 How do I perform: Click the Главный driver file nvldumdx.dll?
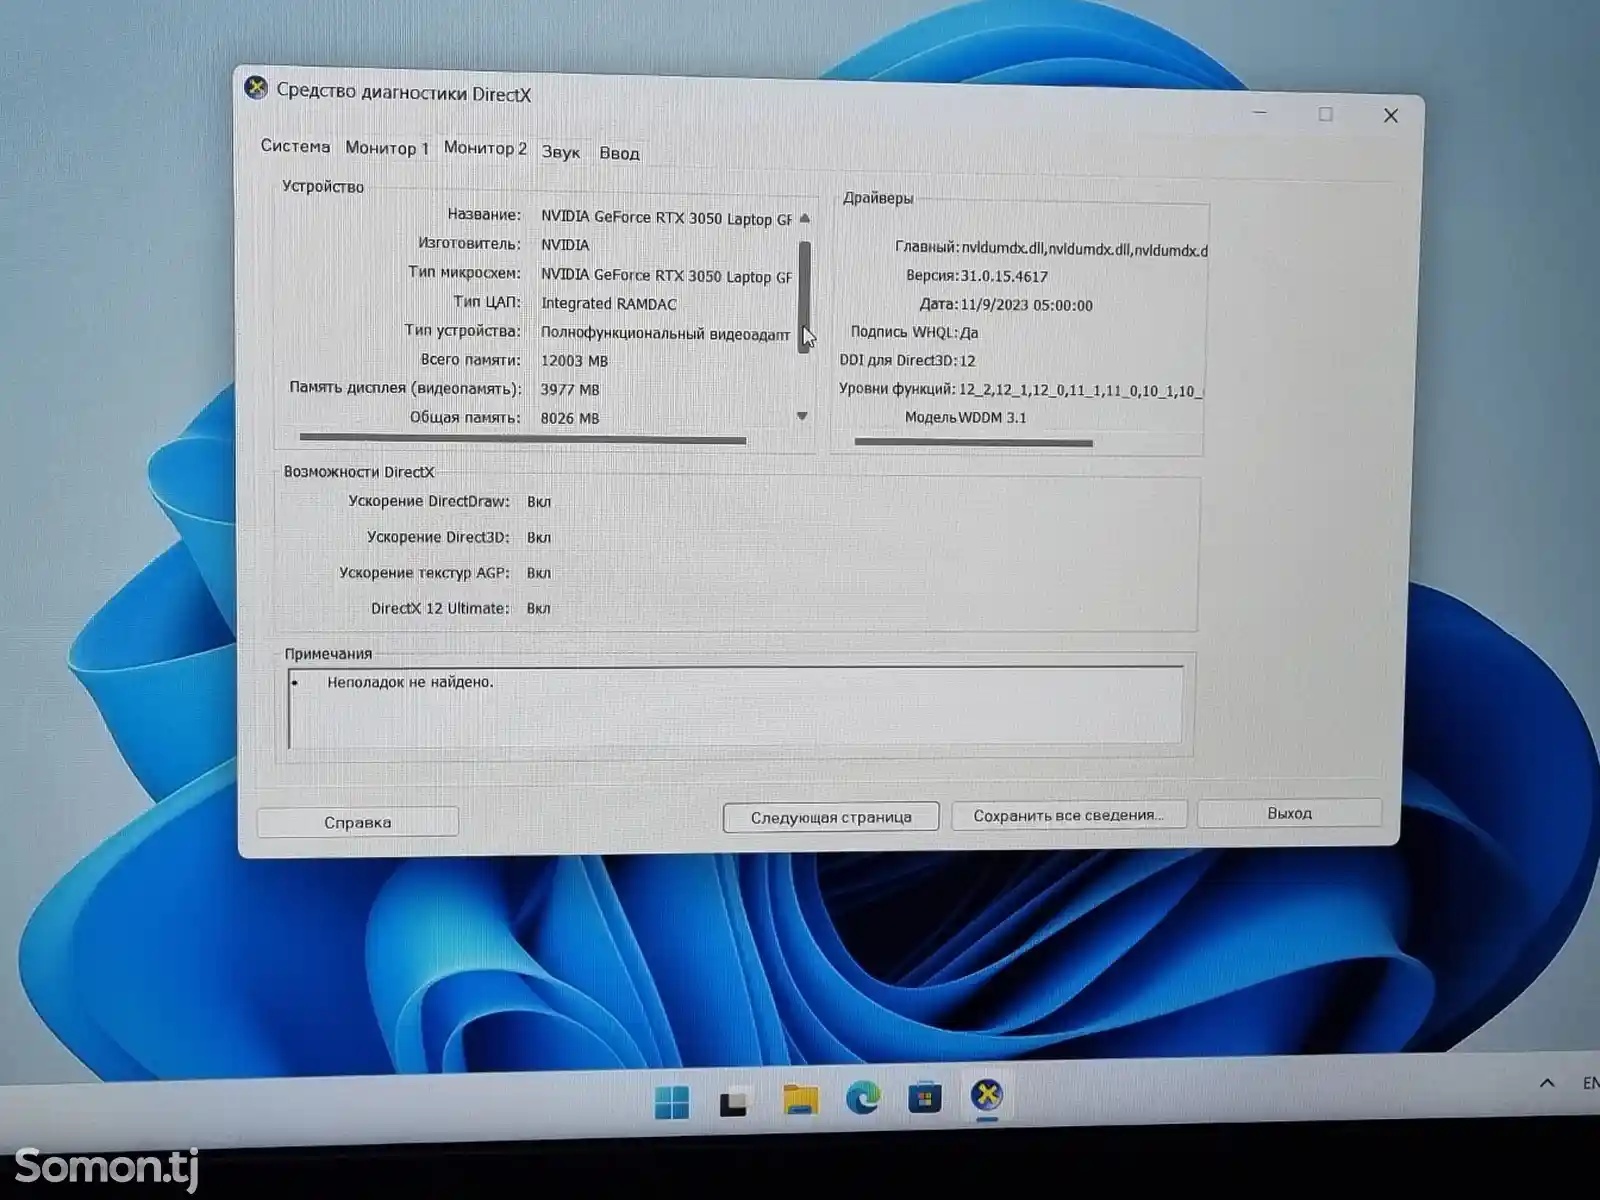tap(1084, 250)
